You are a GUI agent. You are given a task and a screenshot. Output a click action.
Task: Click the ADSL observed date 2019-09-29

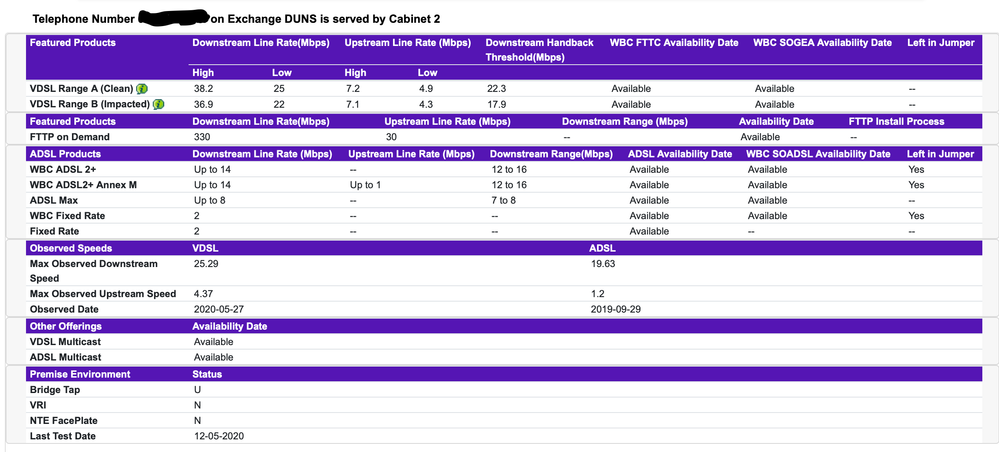(616, 309)
